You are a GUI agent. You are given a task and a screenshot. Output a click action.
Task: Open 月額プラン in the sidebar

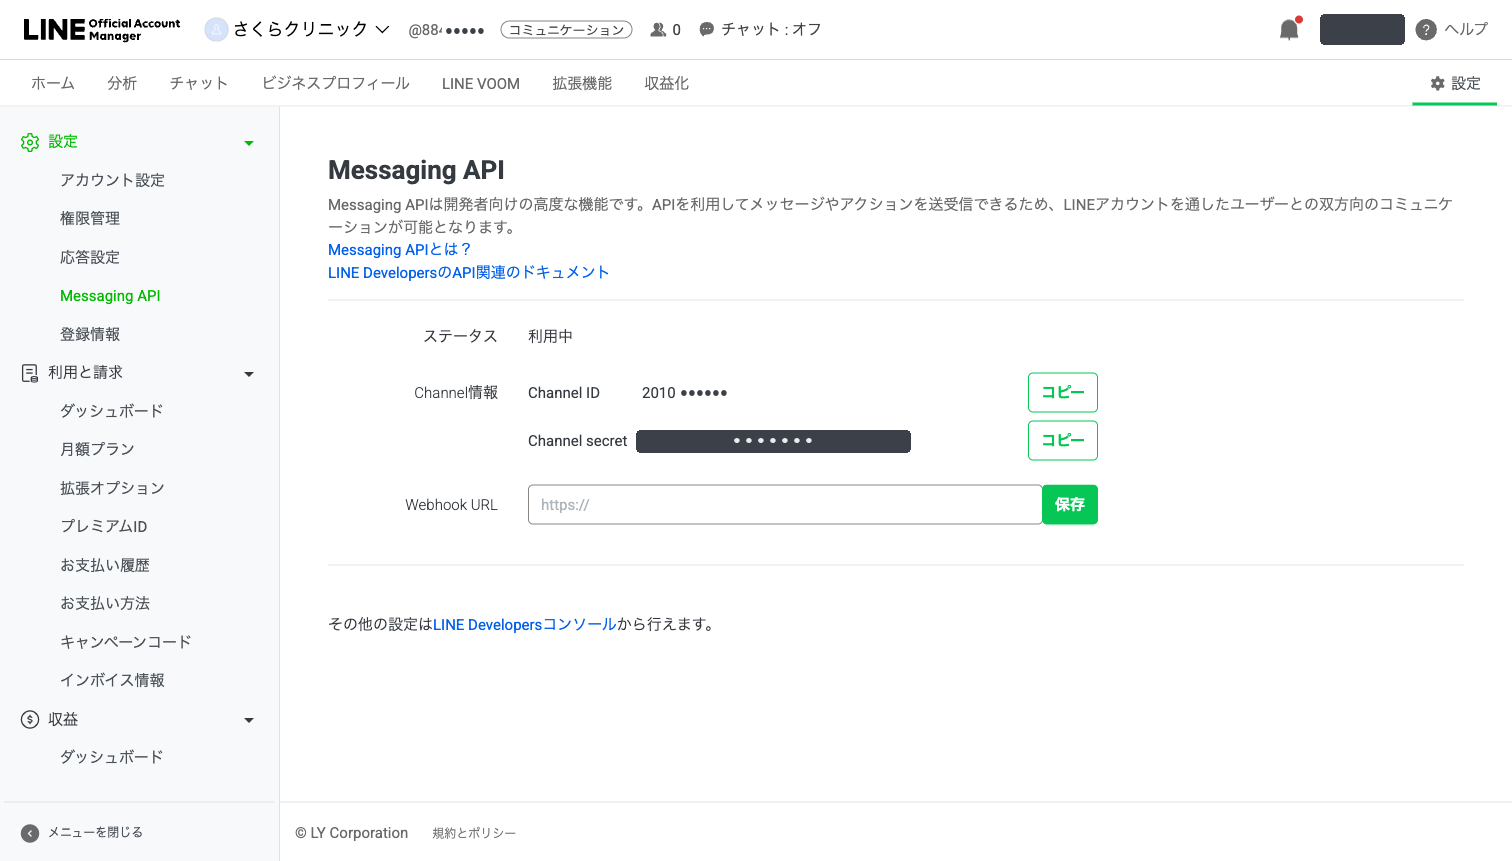[x=97, y=449]
